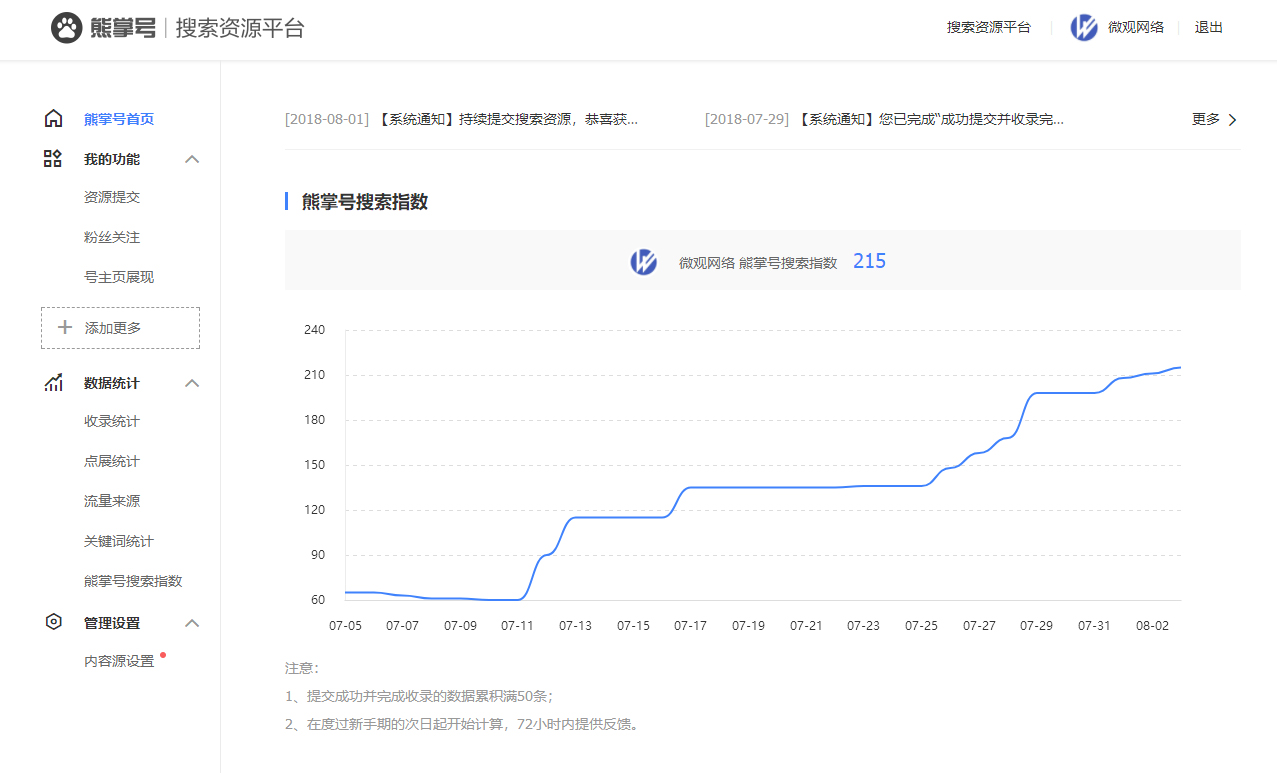Click 退出 to log out
This screenshot has width=1277, height=773.
pos(1209,27)
